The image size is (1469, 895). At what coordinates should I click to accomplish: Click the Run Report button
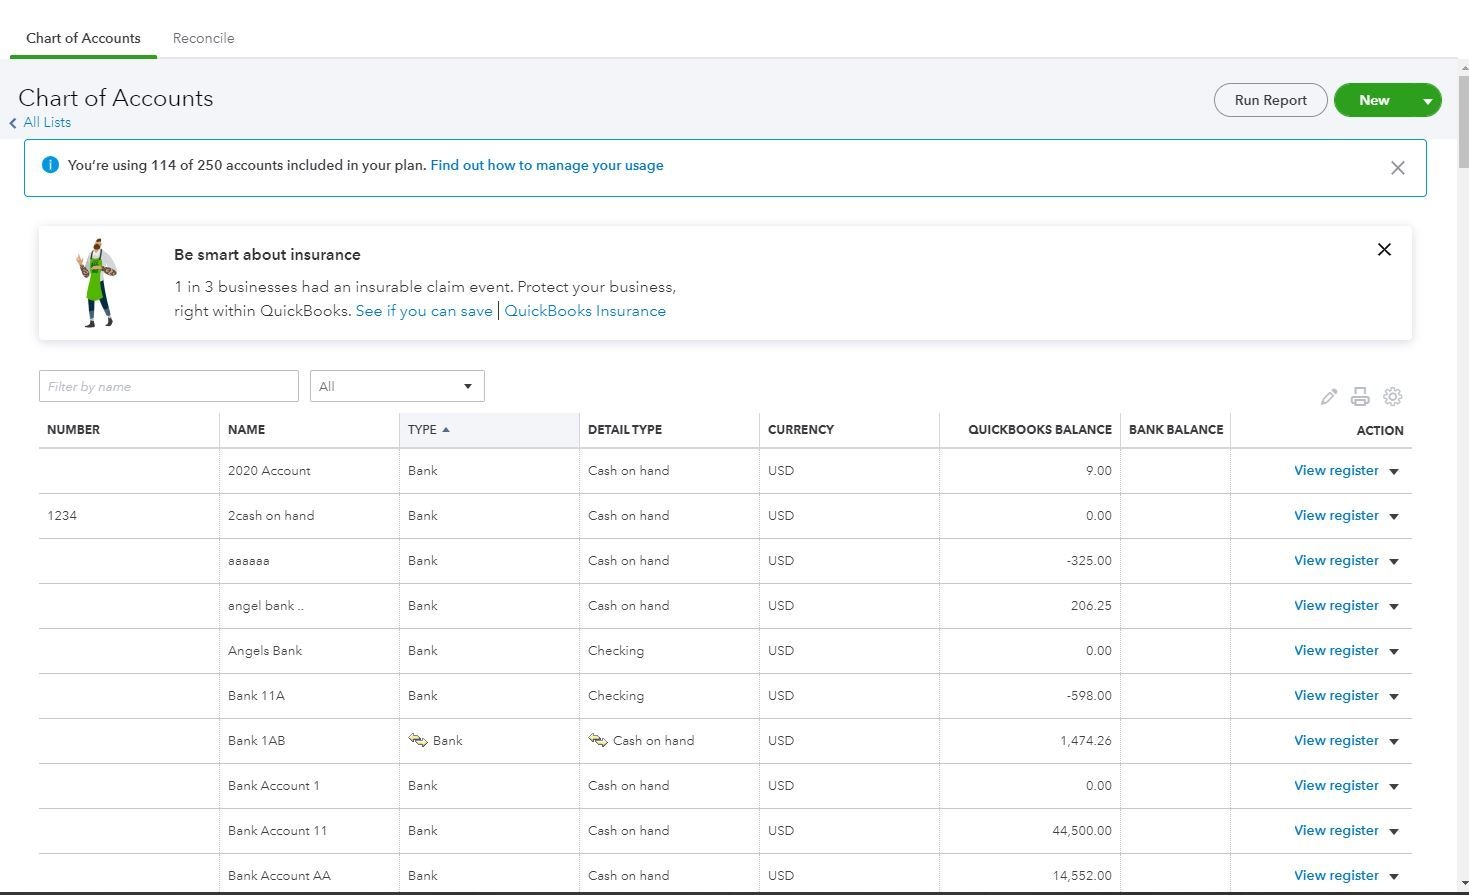coord(1270,100)
